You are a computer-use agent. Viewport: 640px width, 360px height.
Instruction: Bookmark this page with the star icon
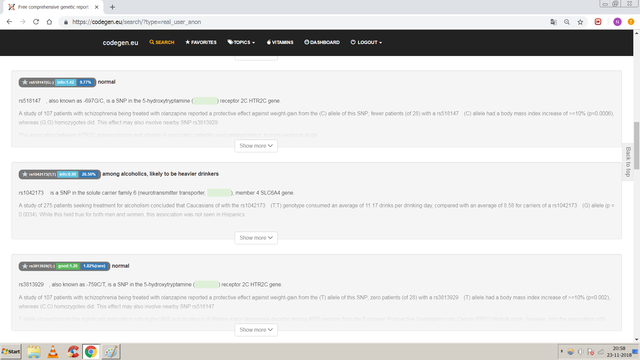pyautogui.click(x=580, y=22)
